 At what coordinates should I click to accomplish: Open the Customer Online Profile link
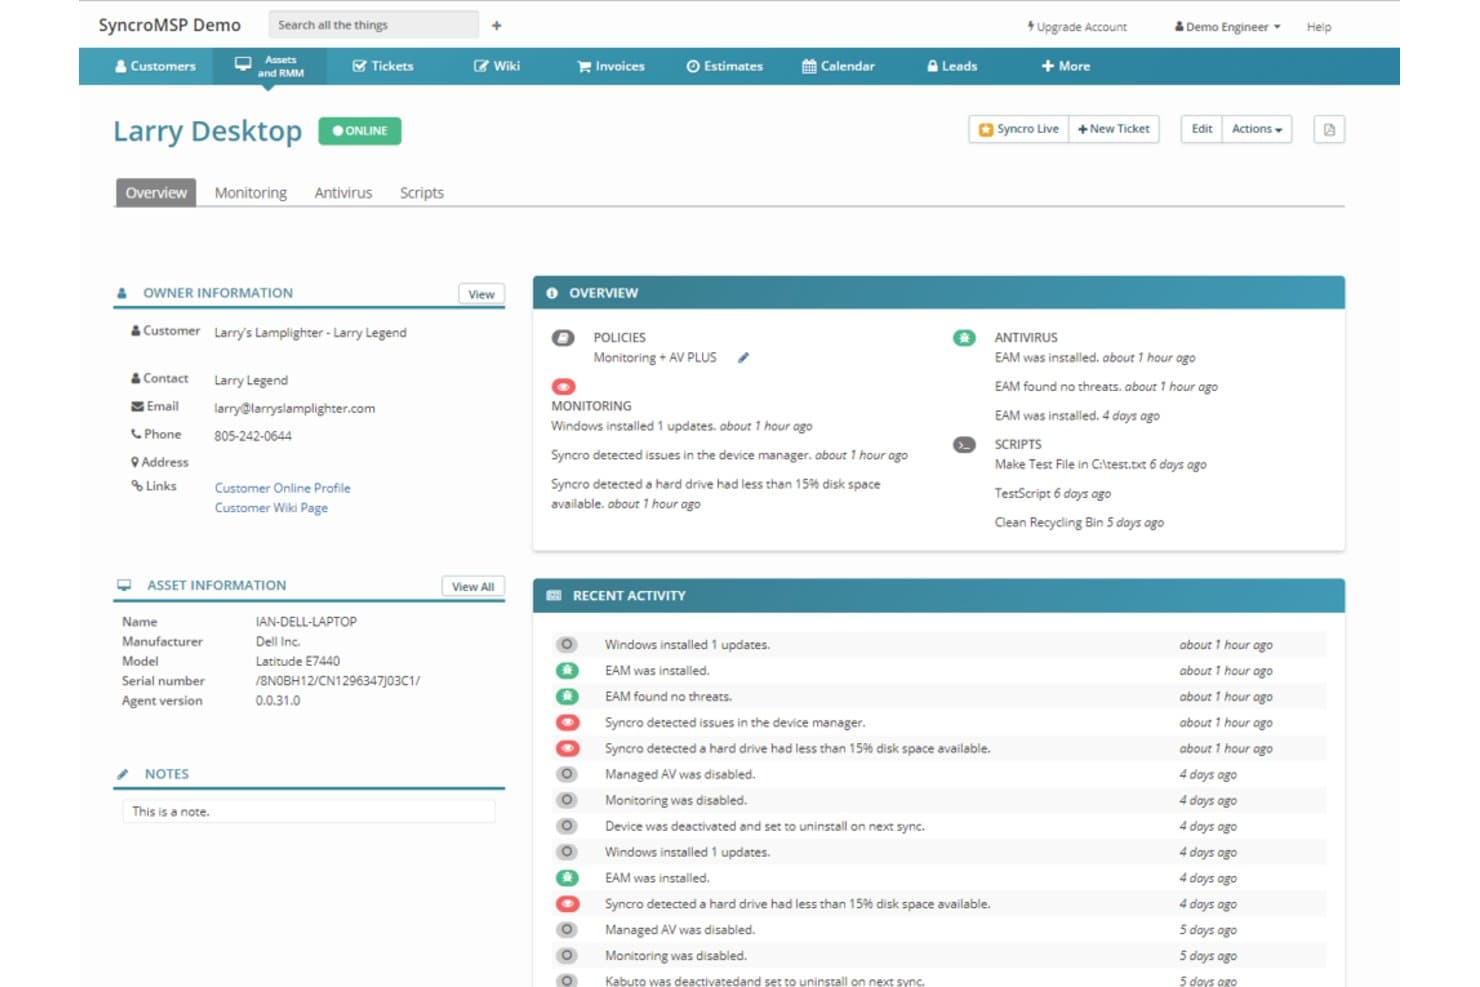pyautogui.click(x=283, y=488)
